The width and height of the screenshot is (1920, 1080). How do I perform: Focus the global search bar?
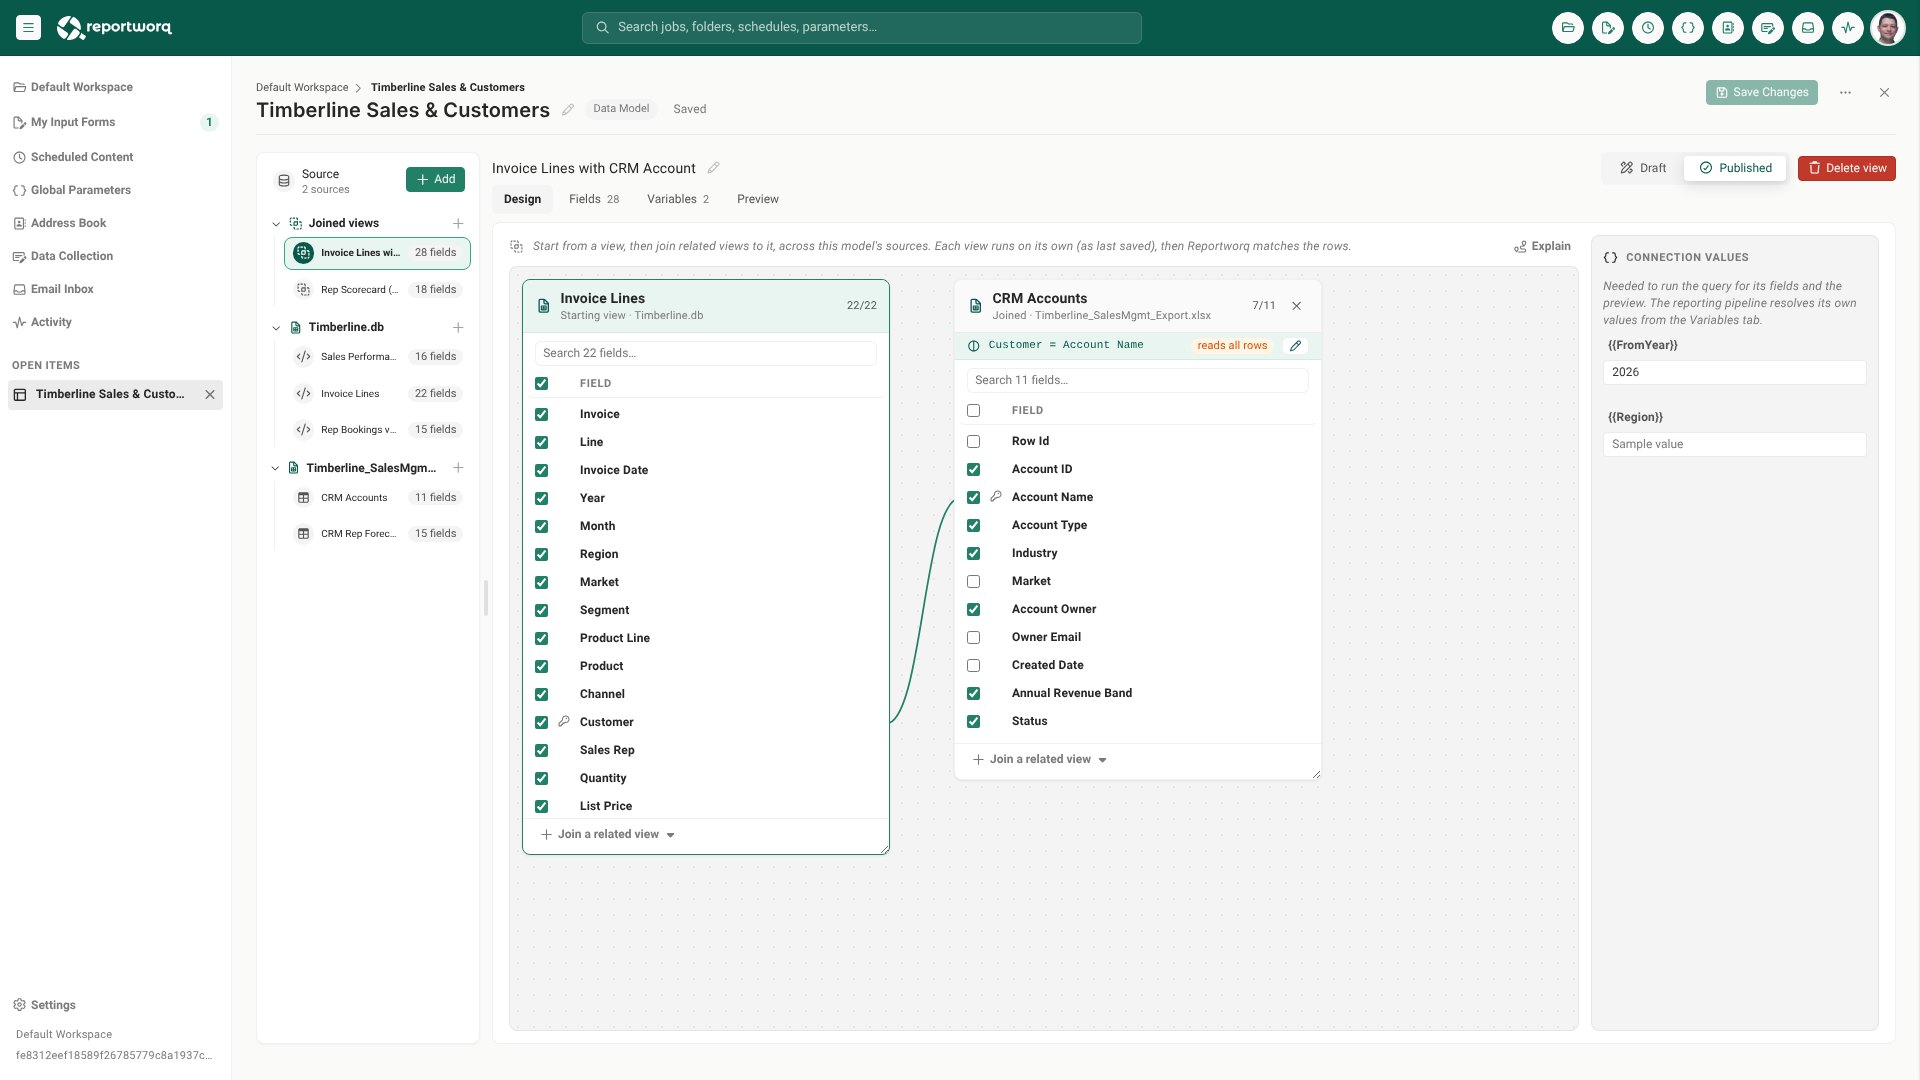pos(862,28)
